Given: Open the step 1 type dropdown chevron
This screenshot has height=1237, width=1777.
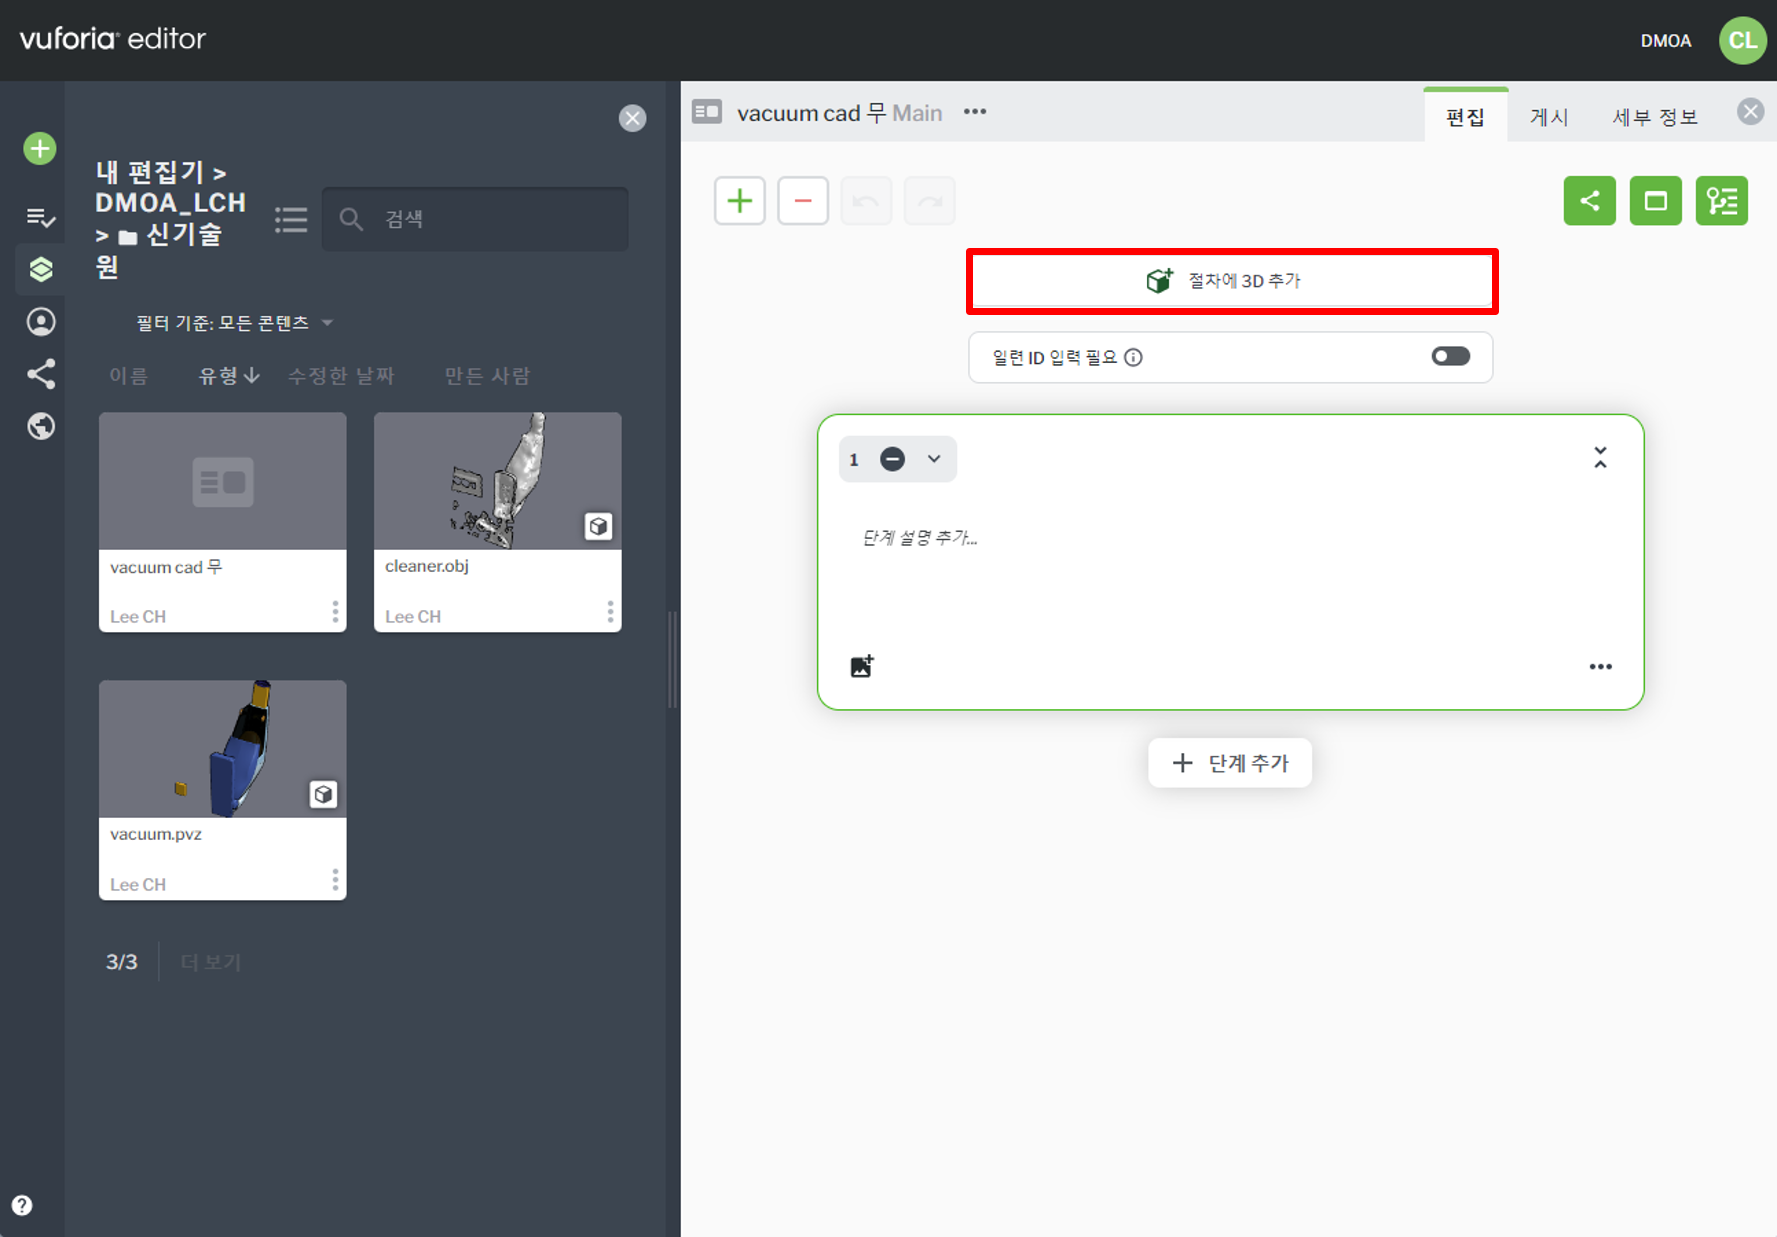Looking at the screenshot, I should point(934,459).
